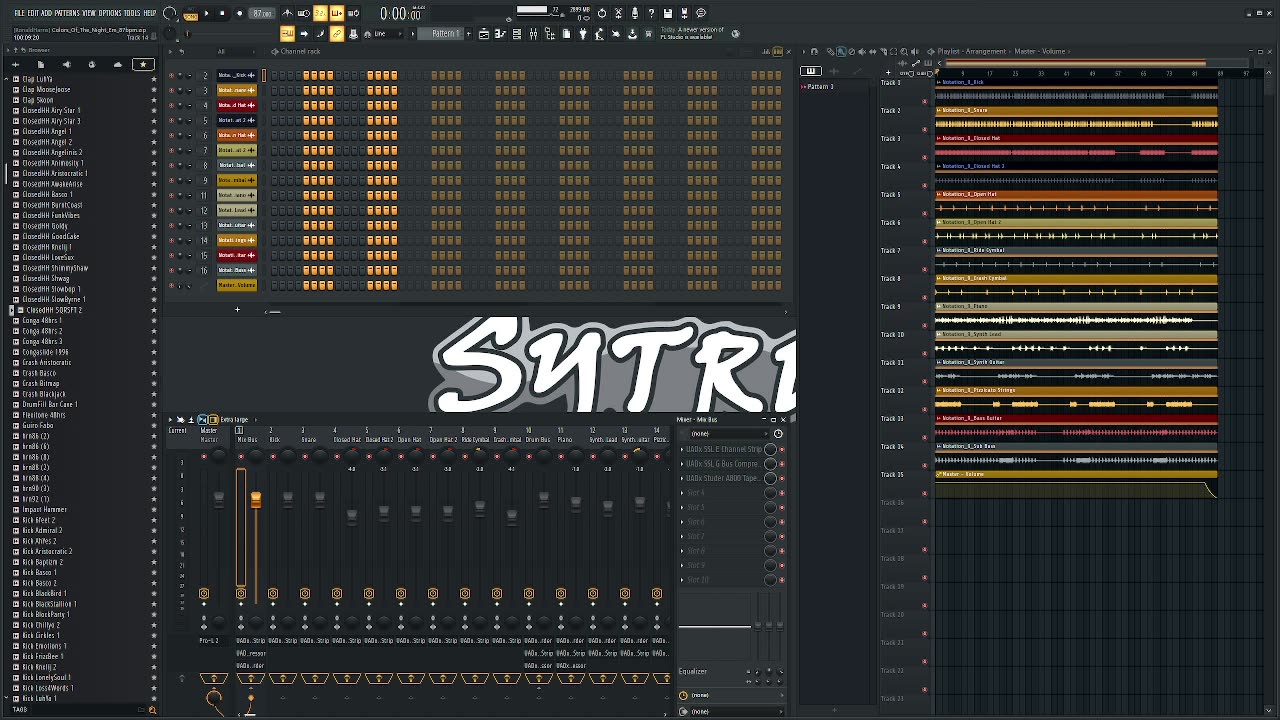Open the OPTIONS menu

(109, 13)
